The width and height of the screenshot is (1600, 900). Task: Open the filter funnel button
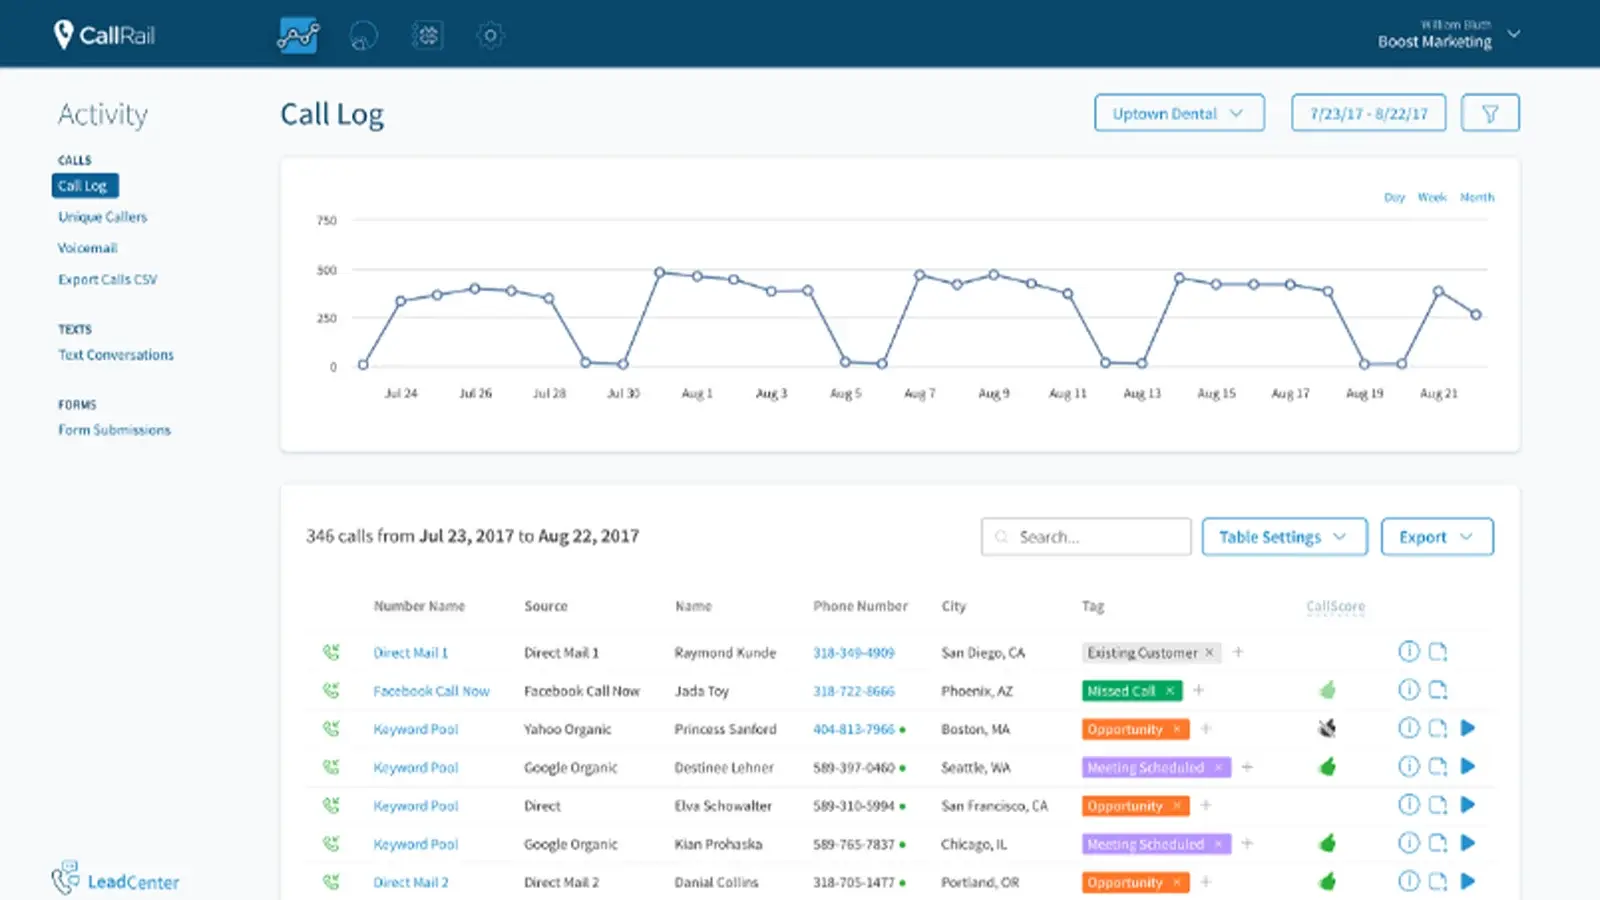pyautogui.click(x=1490, y=113)
